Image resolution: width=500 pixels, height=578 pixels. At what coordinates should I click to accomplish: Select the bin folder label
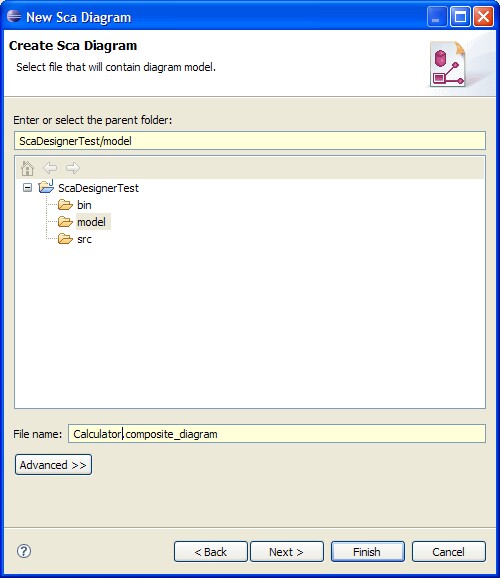pos(84,205)
